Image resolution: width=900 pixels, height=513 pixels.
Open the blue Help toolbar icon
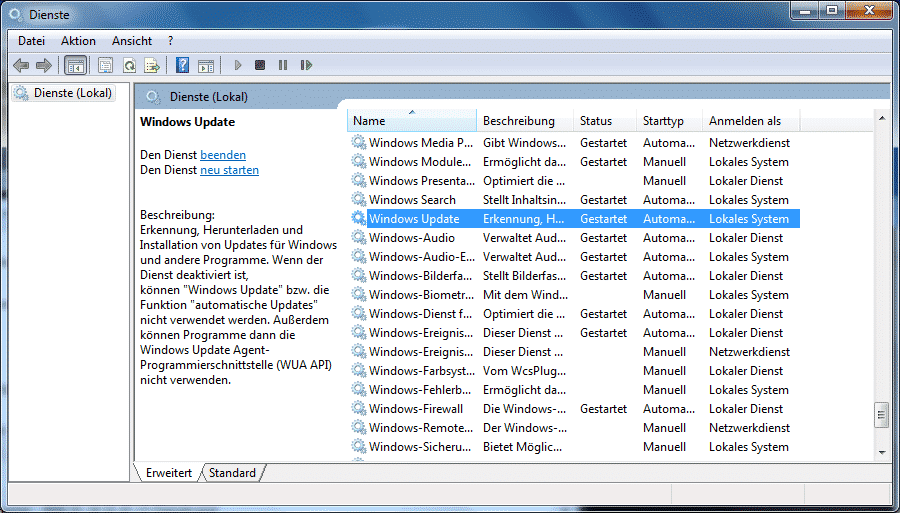point(182,65)
